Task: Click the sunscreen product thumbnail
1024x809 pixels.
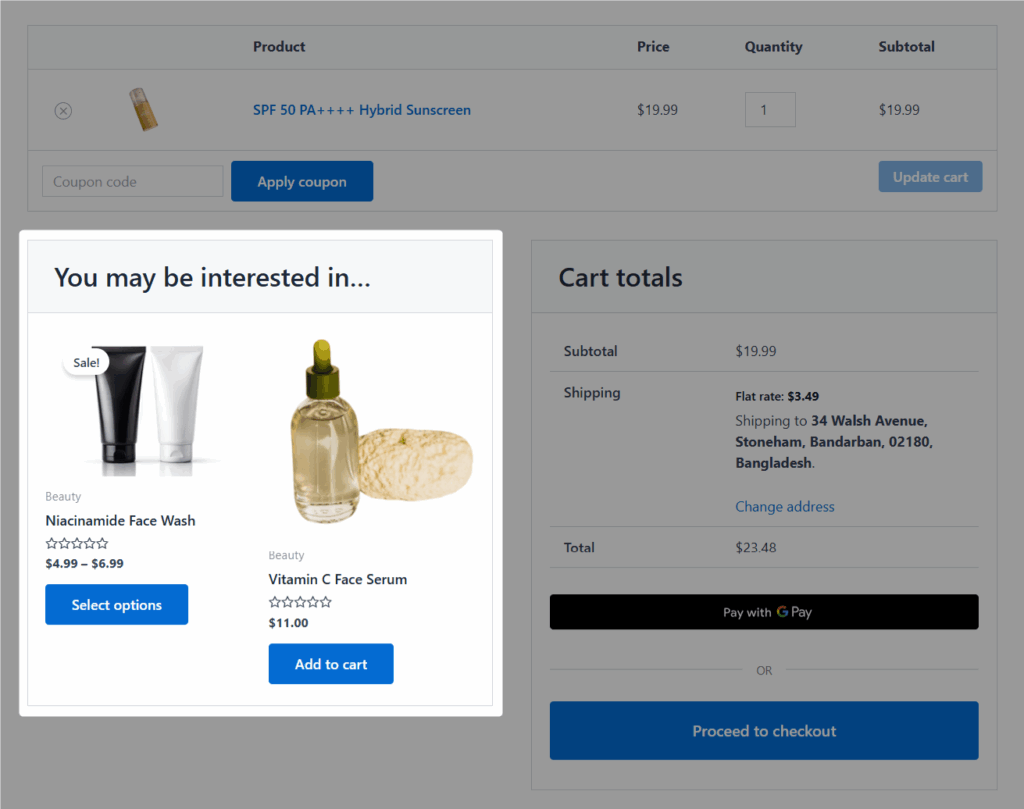Action: point(143,110)
